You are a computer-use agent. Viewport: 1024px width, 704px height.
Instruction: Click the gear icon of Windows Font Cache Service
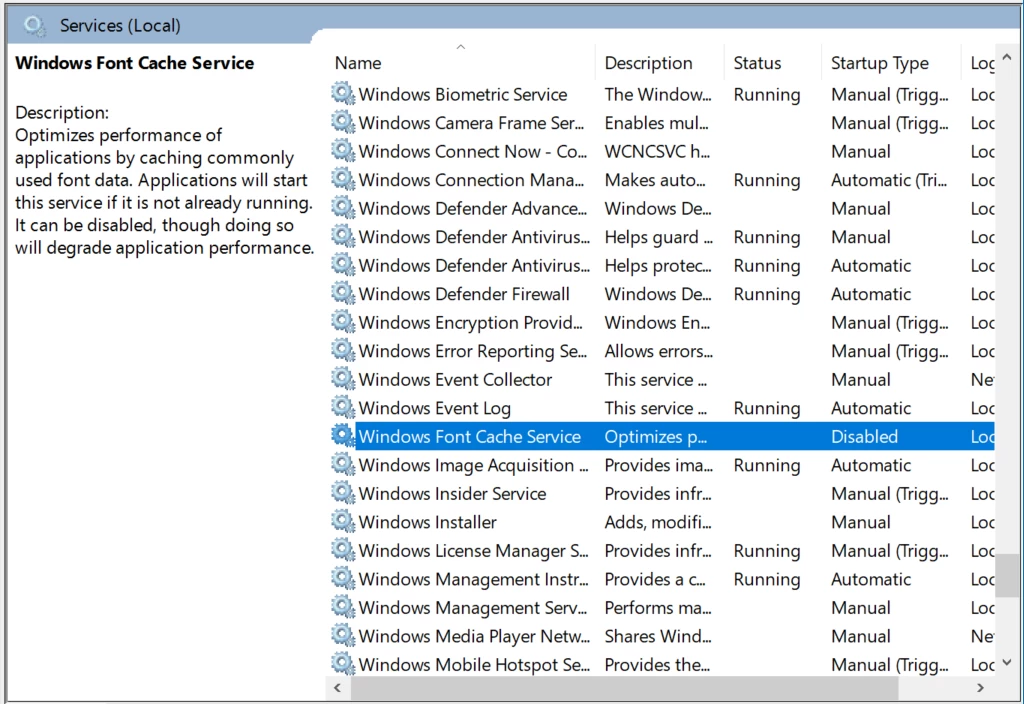point(343,436)
